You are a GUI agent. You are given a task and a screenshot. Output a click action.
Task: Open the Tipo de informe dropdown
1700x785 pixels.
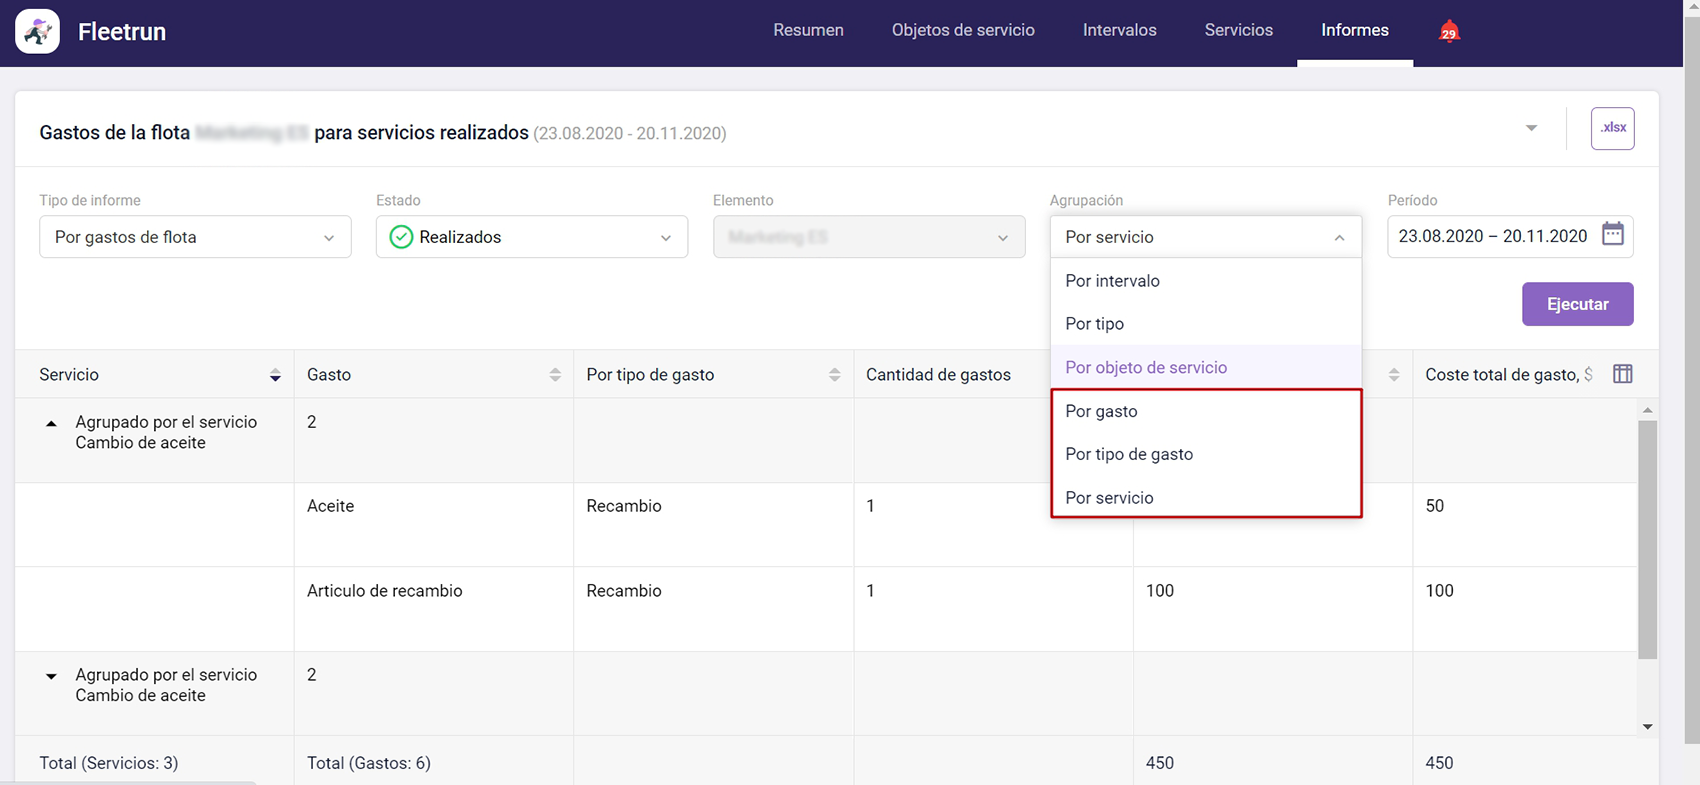coord(195,237)
